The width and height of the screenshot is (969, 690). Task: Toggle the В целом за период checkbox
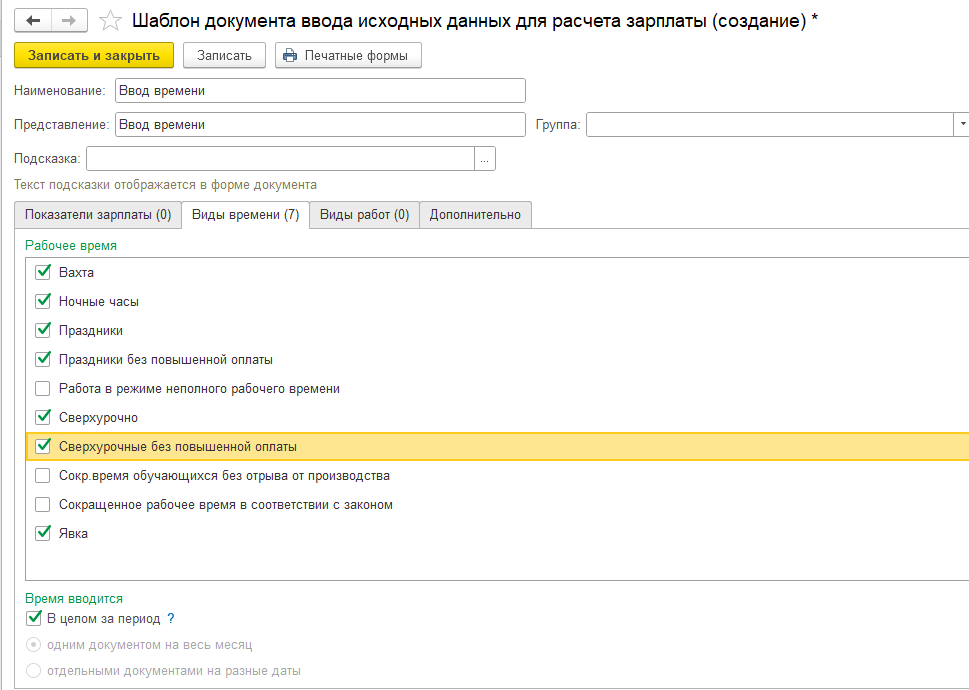(x=34, y=618)
